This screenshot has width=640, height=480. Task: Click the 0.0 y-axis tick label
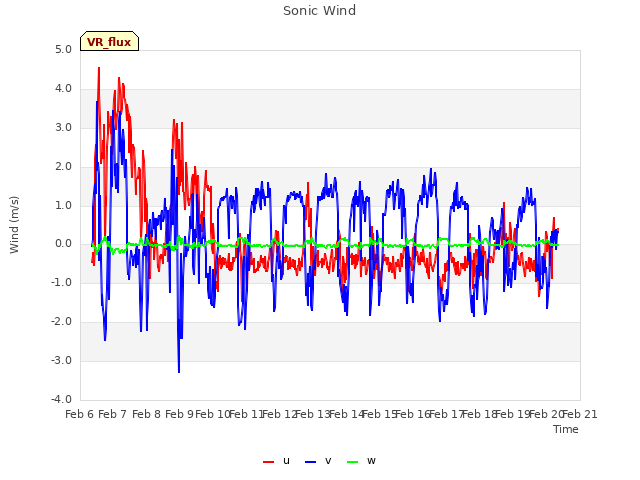pyautogui.click(x=63, y=244)
